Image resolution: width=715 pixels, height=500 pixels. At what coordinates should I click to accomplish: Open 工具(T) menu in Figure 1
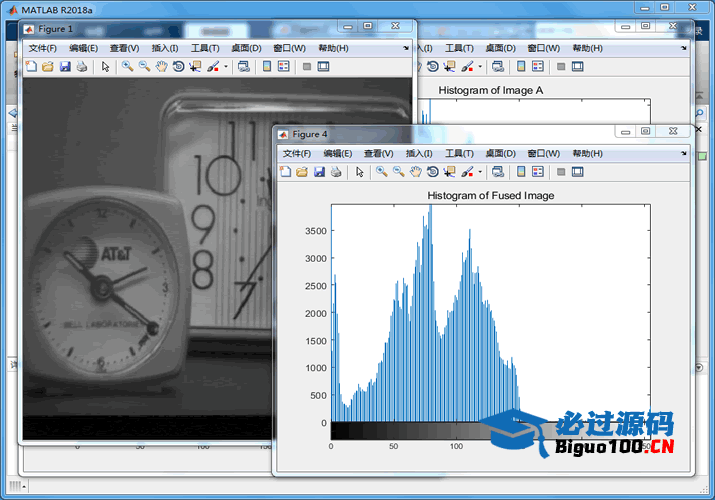click(x=205, y=48)
